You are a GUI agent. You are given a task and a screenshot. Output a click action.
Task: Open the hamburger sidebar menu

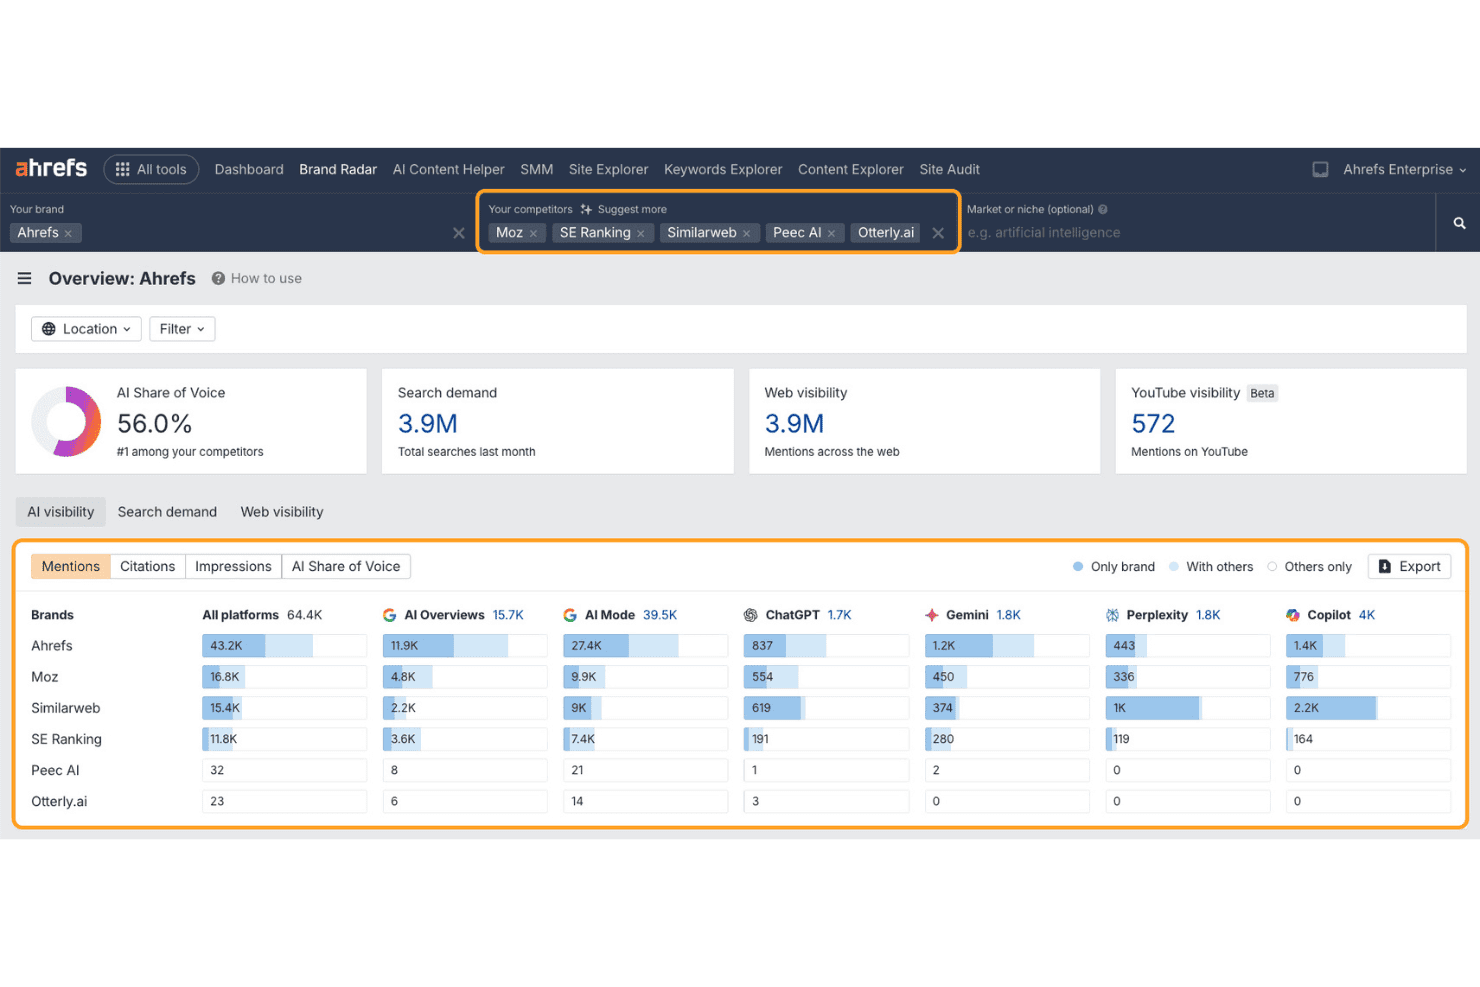24,278
